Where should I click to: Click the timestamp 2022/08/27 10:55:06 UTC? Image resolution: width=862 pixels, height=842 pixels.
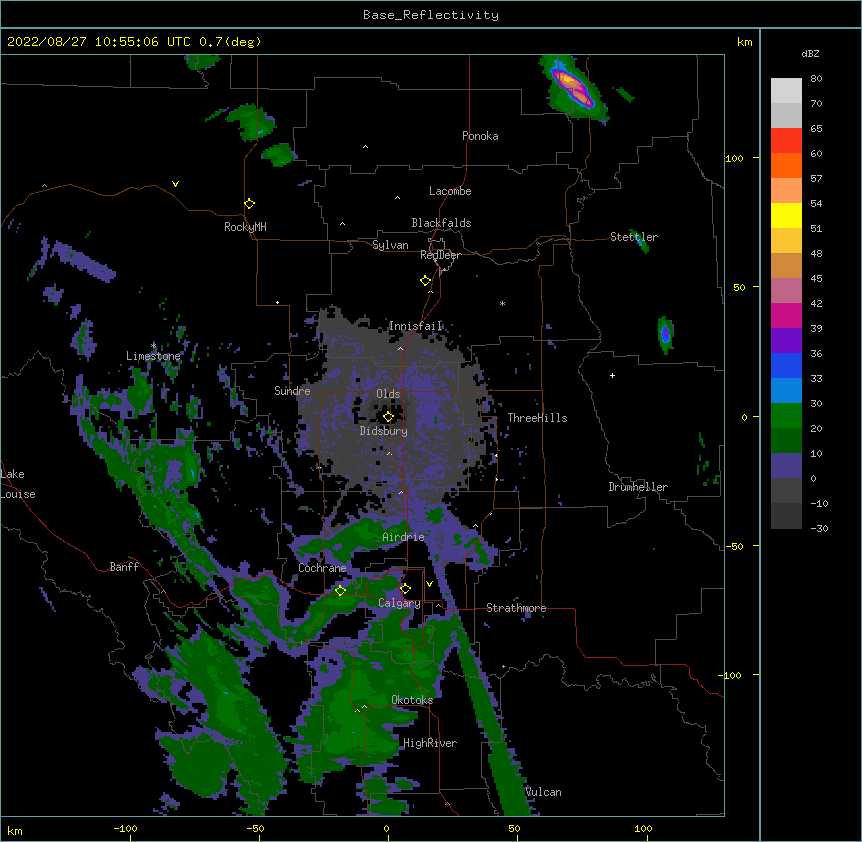98,42
